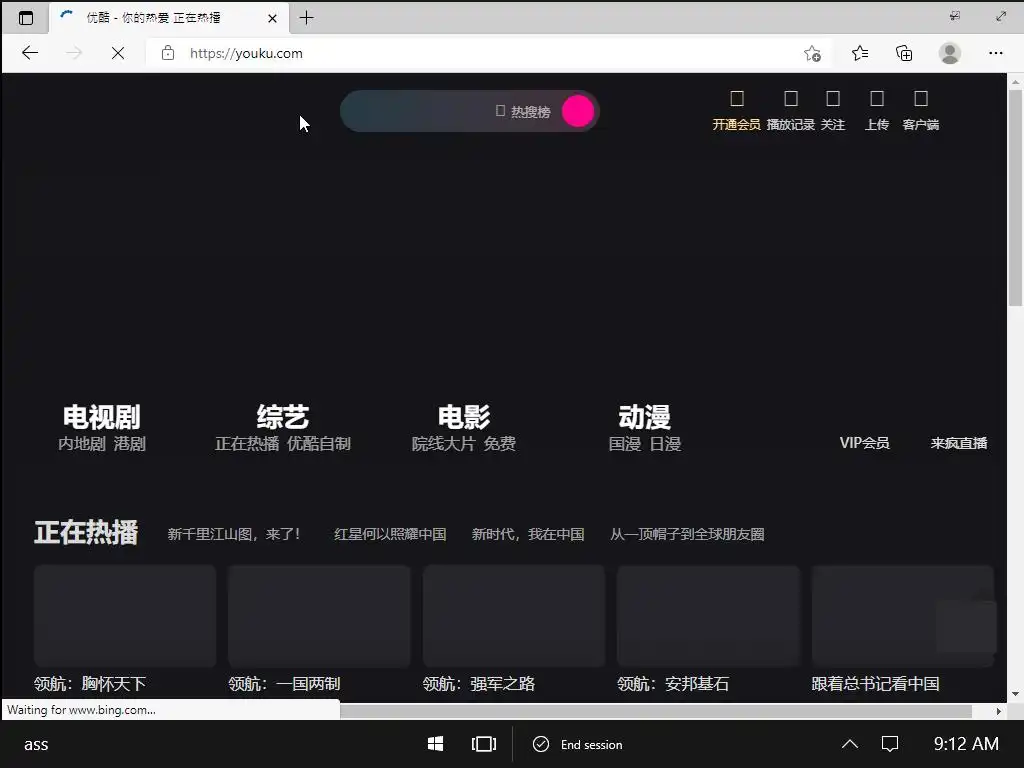Click title 跟着总书记看中国
The width and height of the screenshot is (1024, 768).
(875, 684)
